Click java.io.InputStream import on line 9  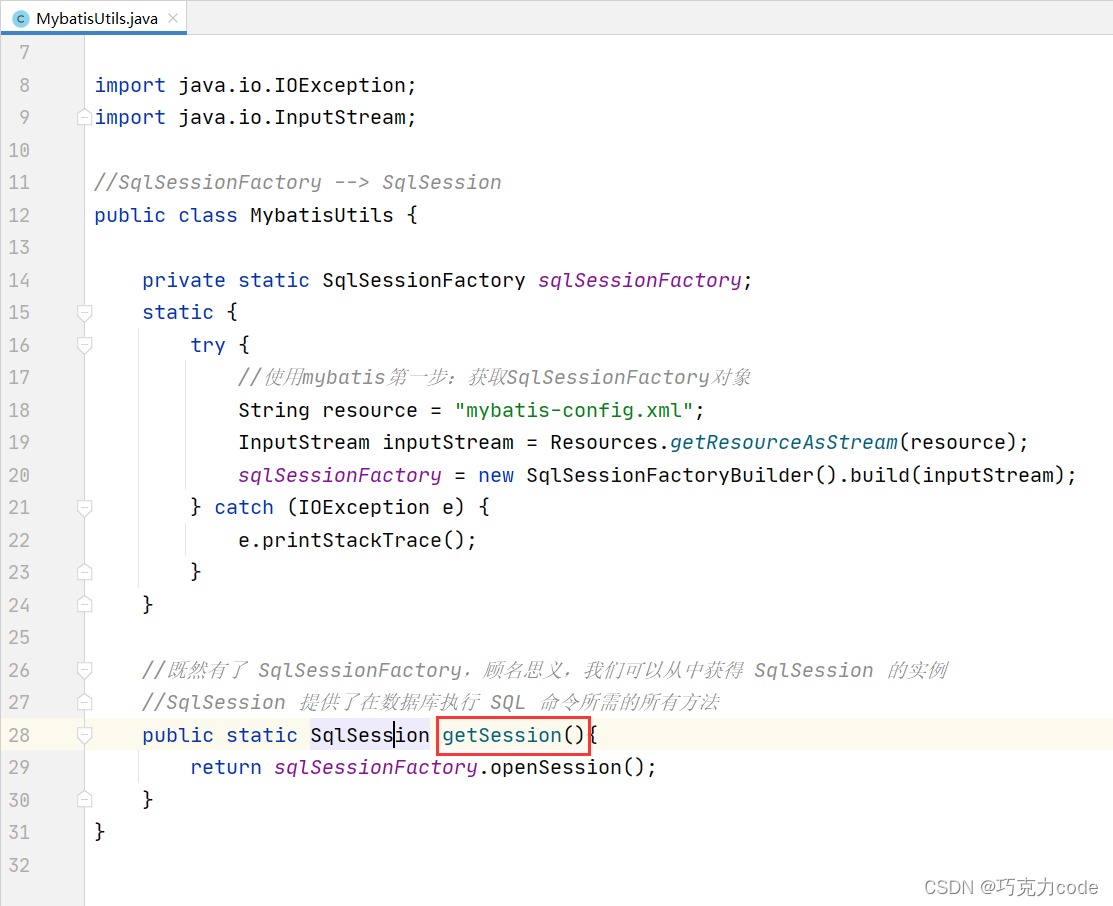292,117
